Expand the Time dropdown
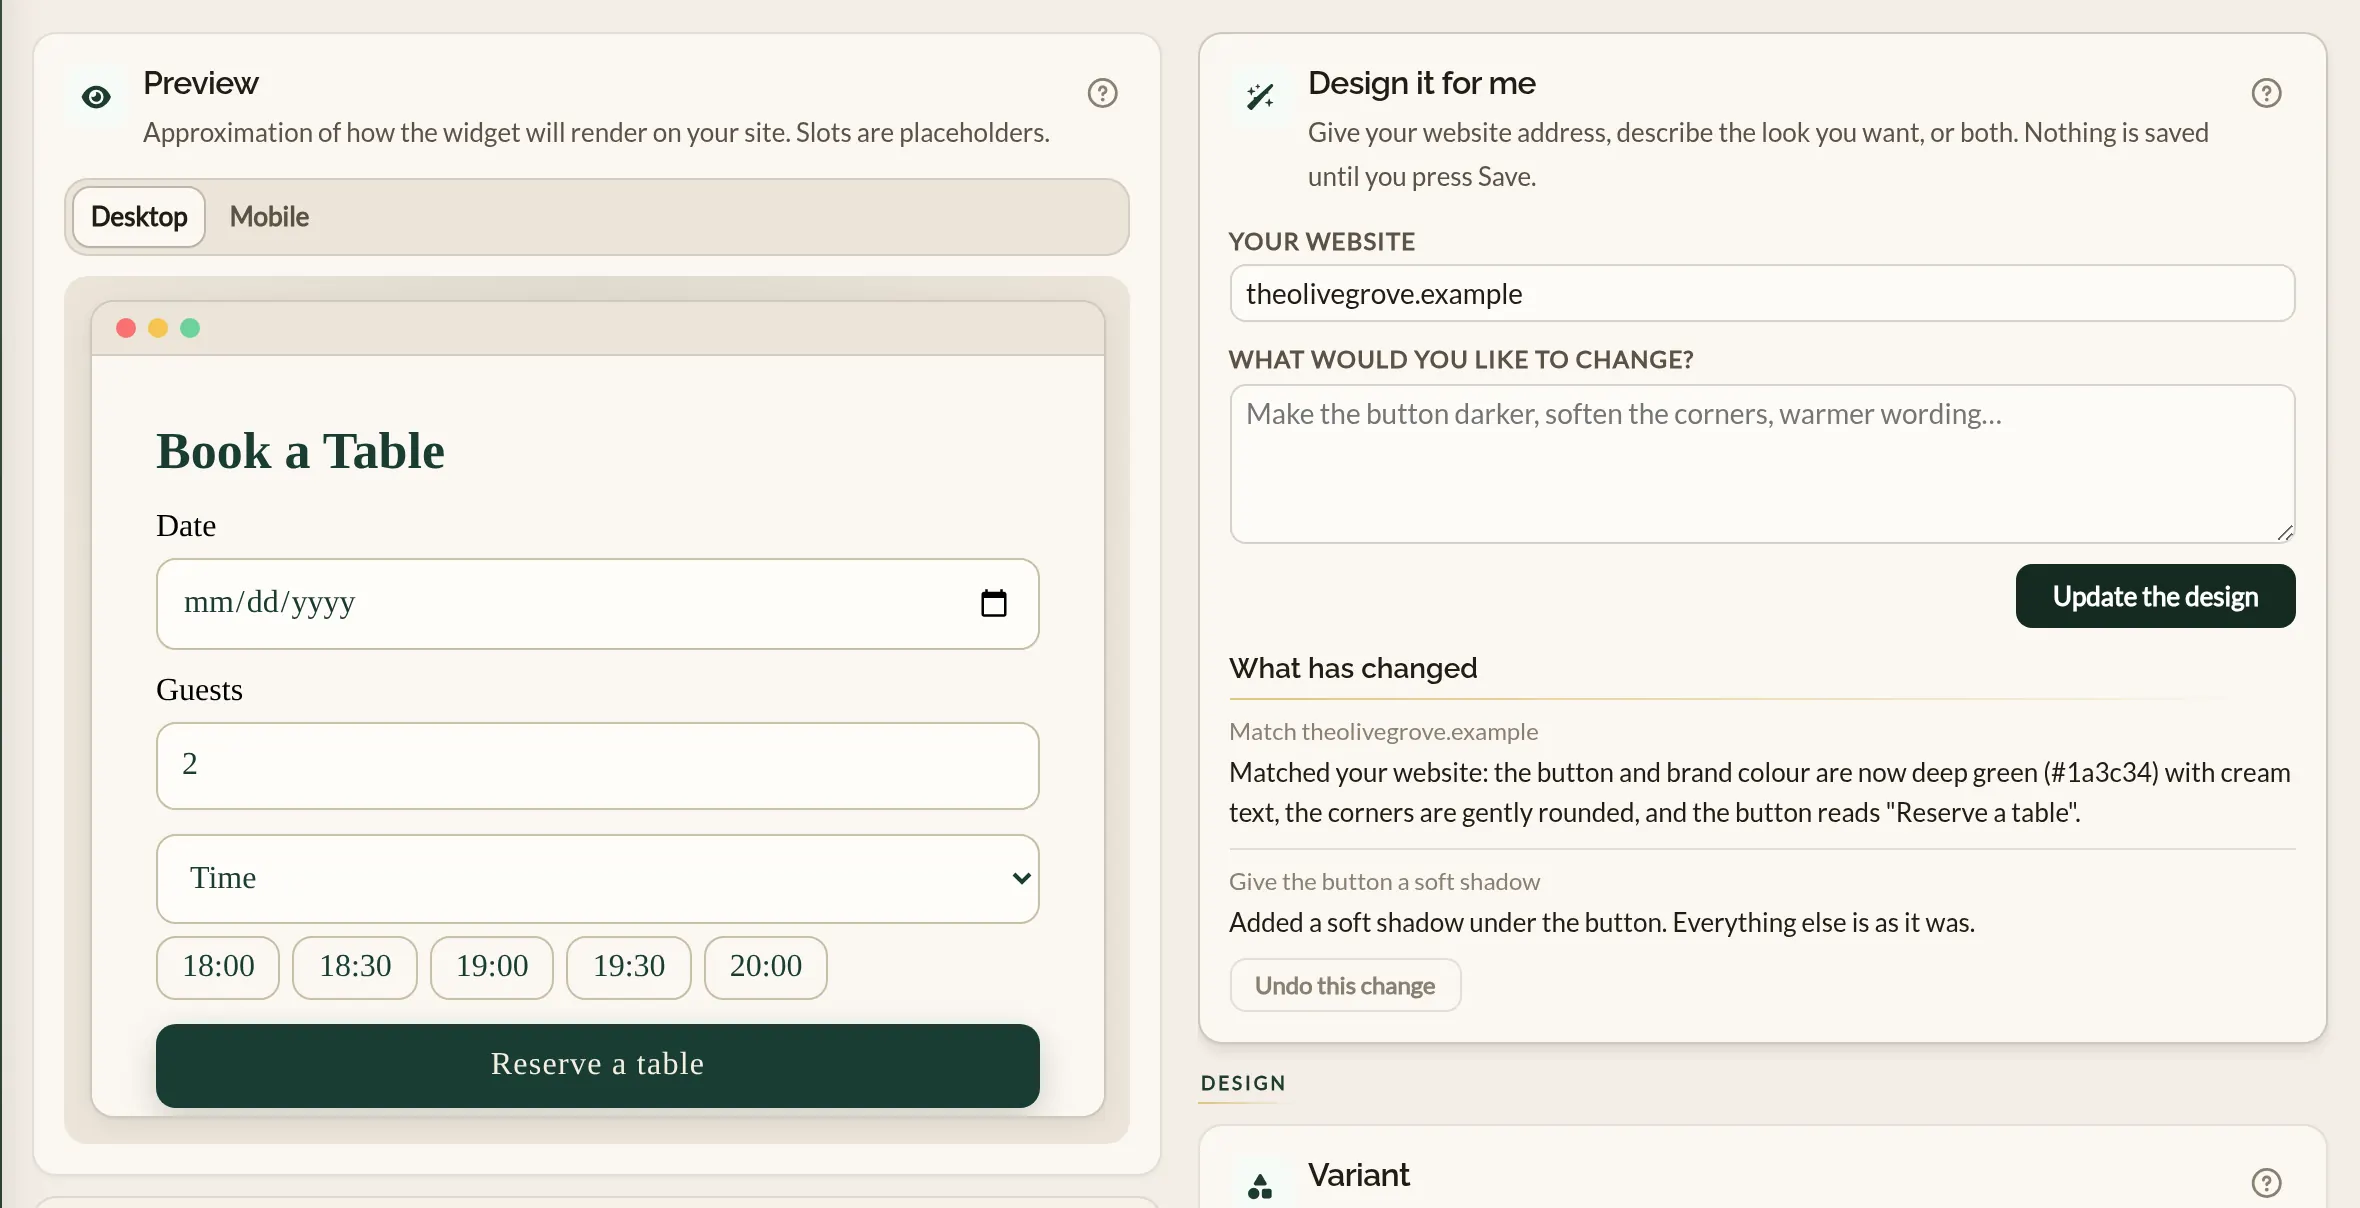This screenshot has height=1208, width=2360. [x=598, y=878]
